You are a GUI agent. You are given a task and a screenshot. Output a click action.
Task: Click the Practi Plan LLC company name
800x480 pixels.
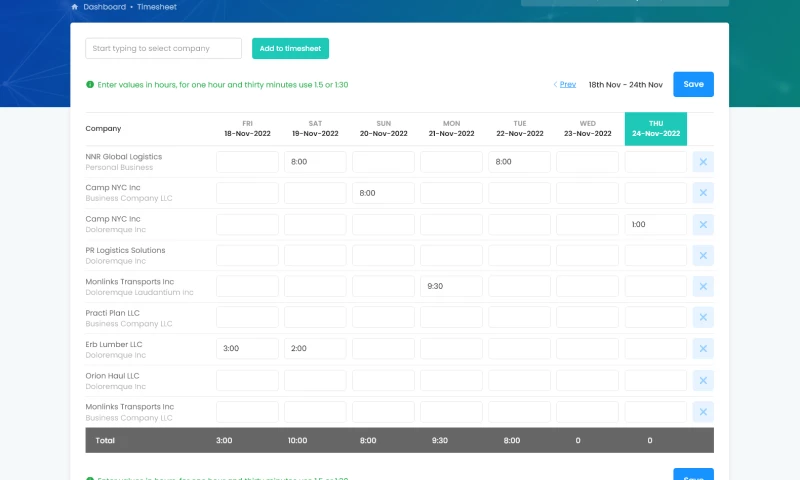point(112,313)
